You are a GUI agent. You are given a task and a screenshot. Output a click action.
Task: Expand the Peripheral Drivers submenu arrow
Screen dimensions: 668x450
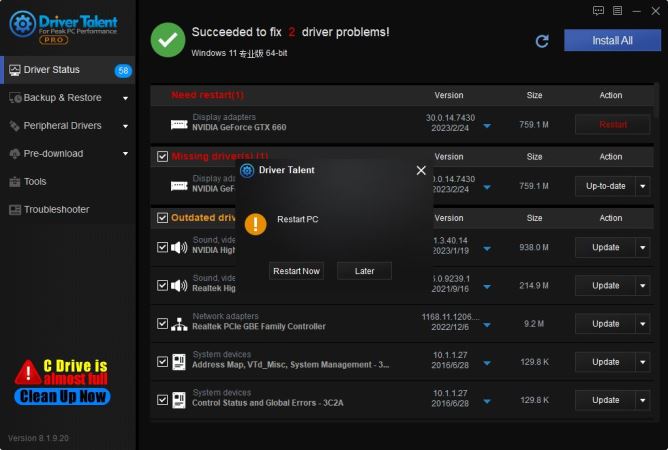tap(125, 126)
